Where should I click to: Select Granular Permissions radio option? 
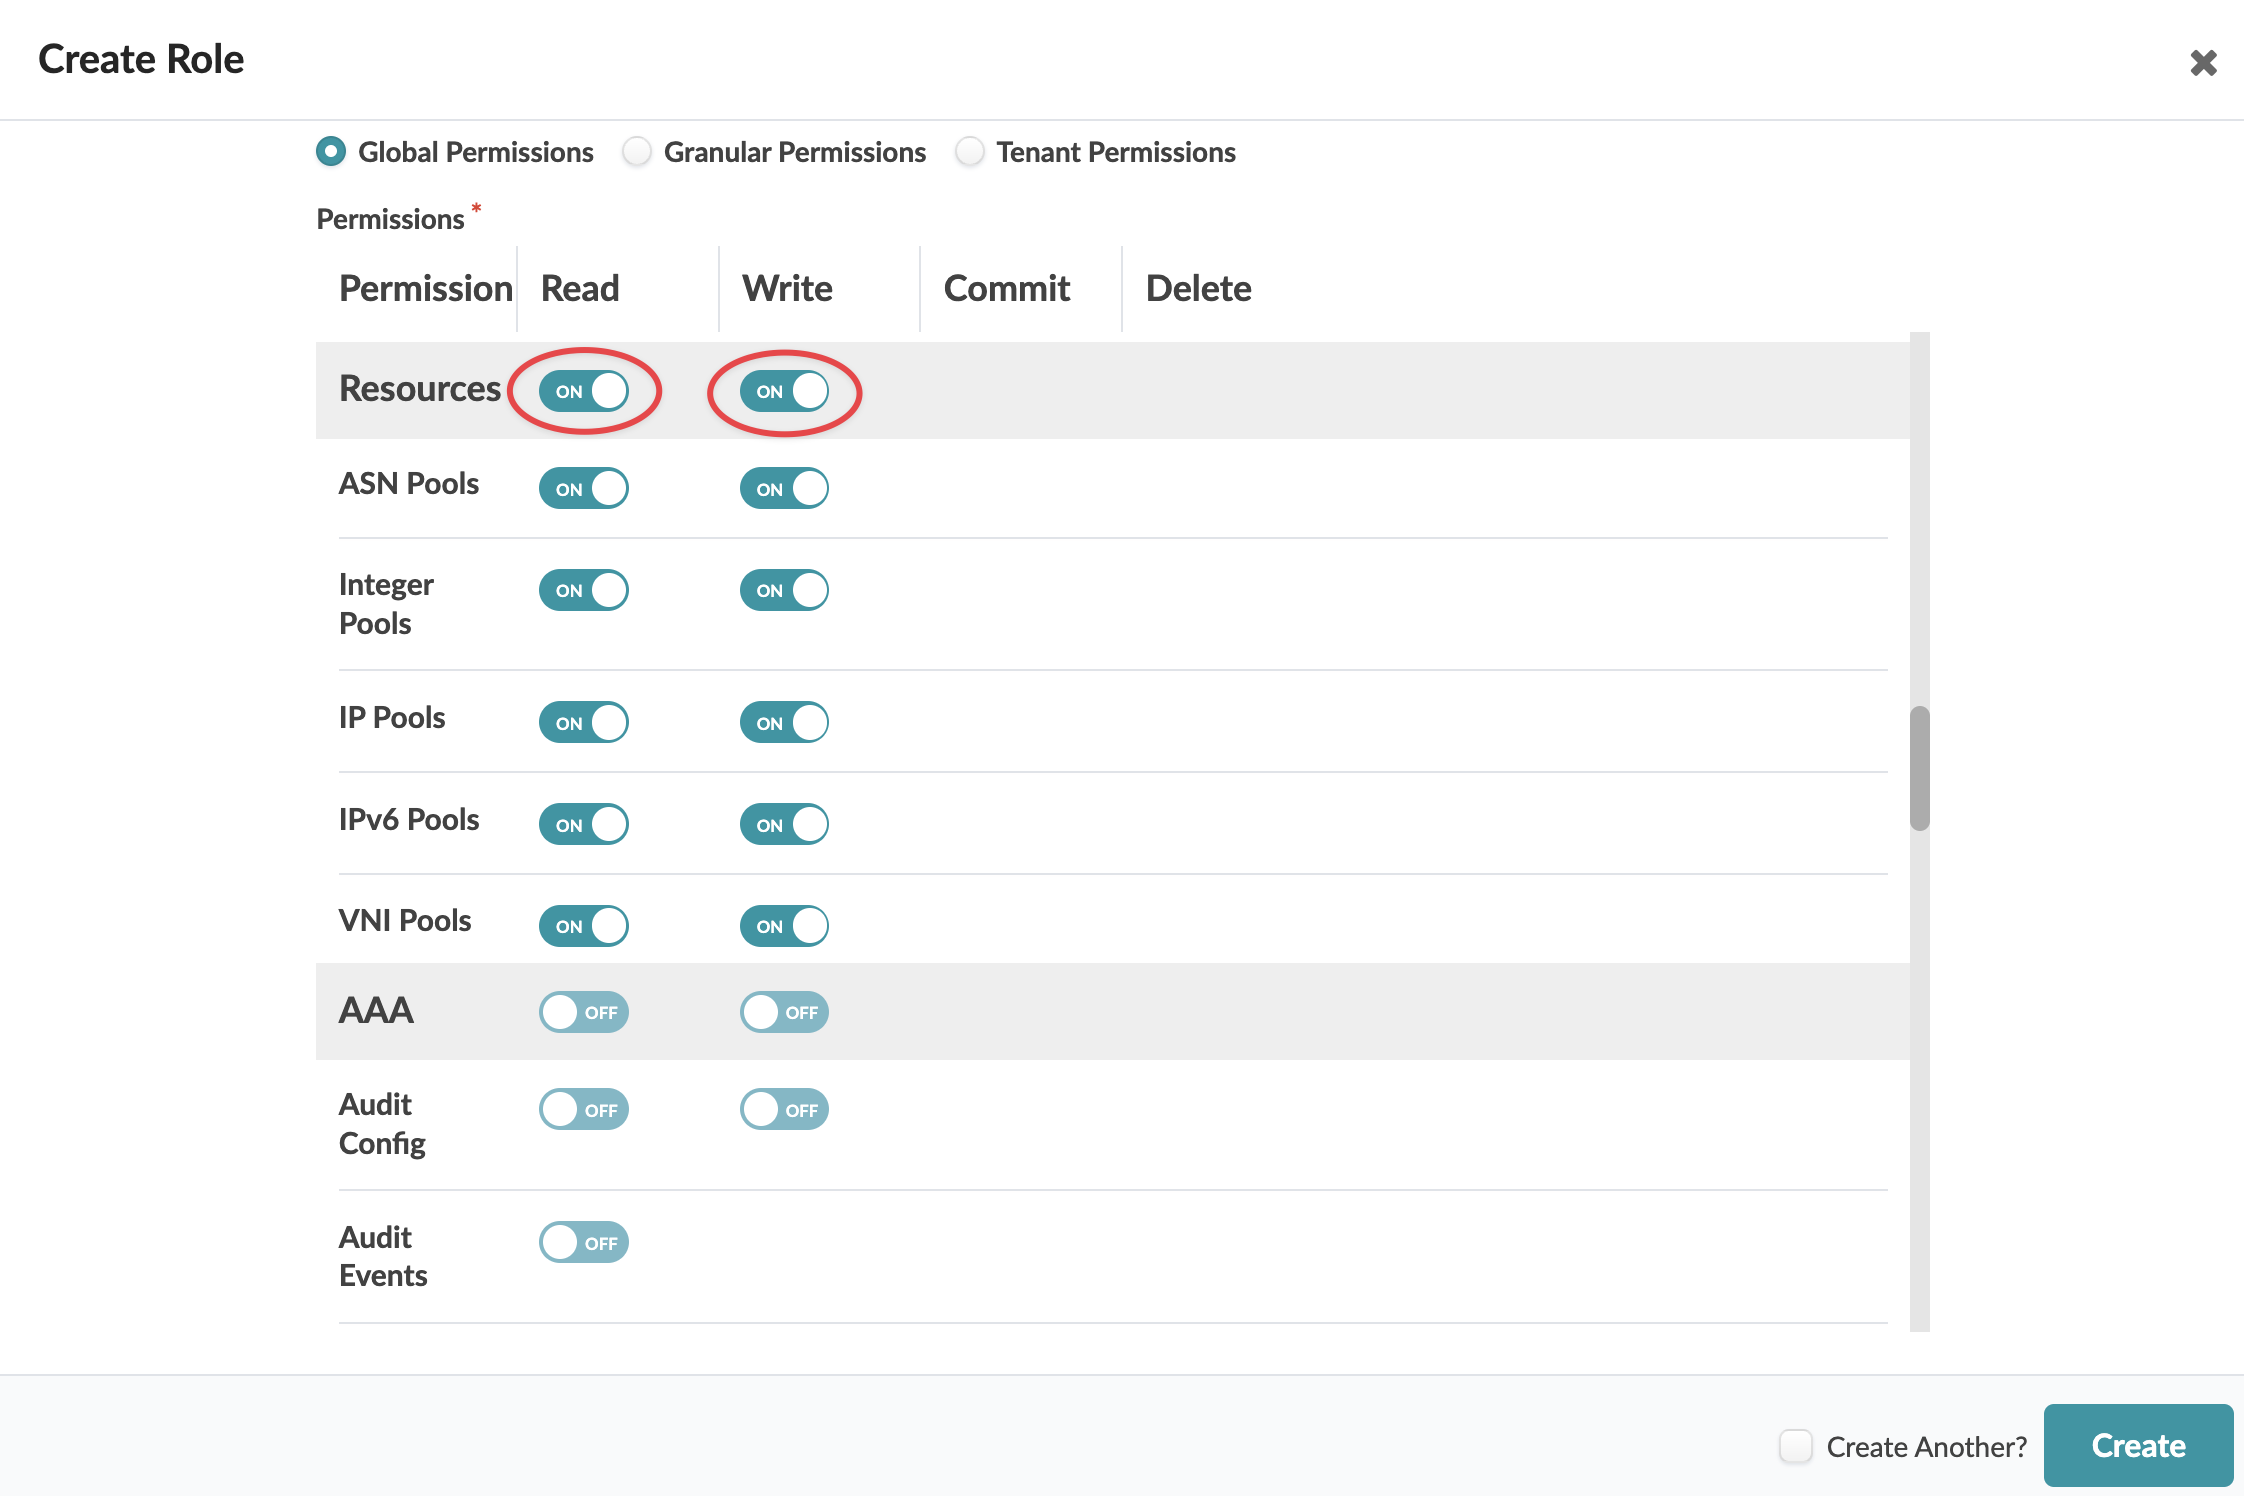pos(637,152)
